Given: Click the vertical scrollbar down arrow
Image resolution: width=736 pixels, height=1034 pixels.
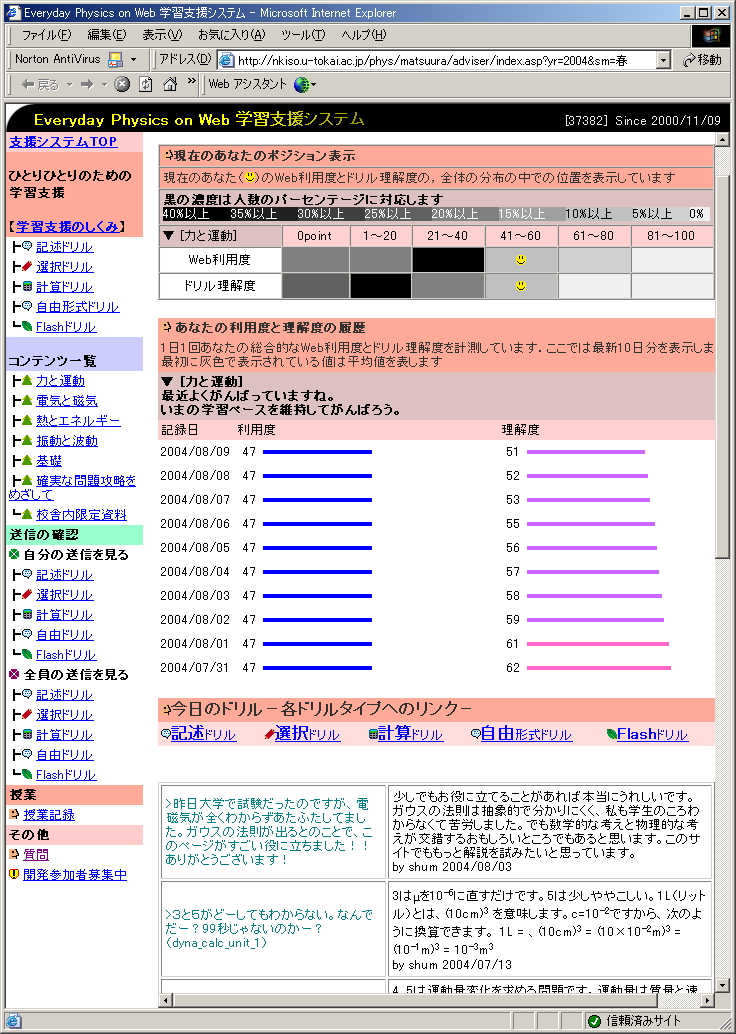Looking at the screenshot, I should coord(723,987).
